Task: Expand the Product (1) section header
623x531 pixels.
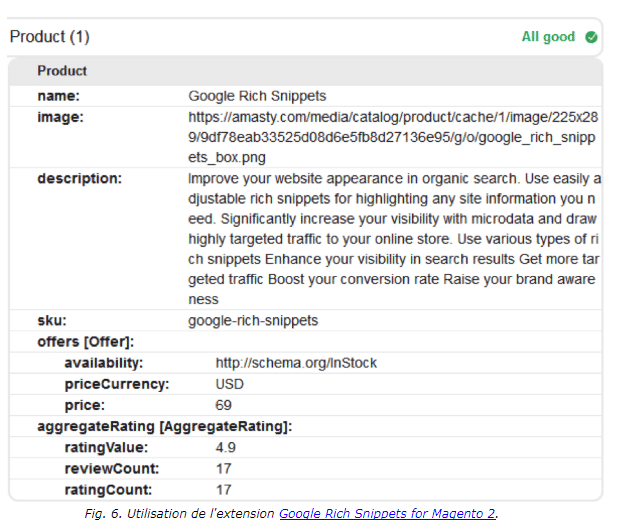Action: click(x=304, y=37)
